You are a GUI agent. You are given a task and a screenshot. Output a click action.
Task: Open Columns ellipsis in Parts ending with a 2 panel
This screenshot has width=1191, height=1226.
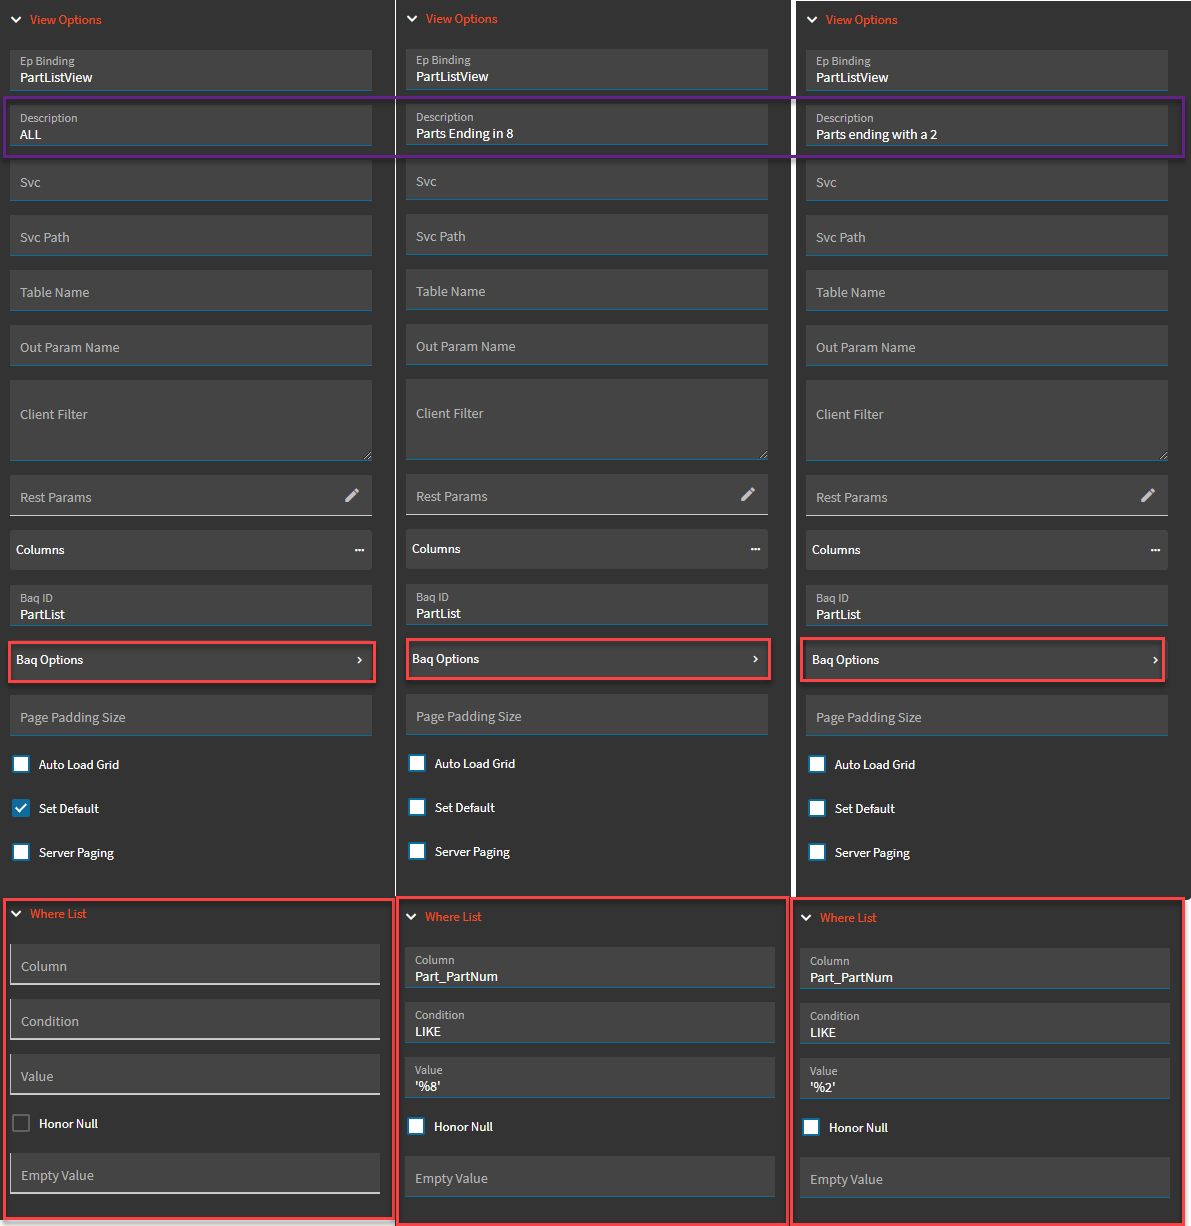(1155, 550)
